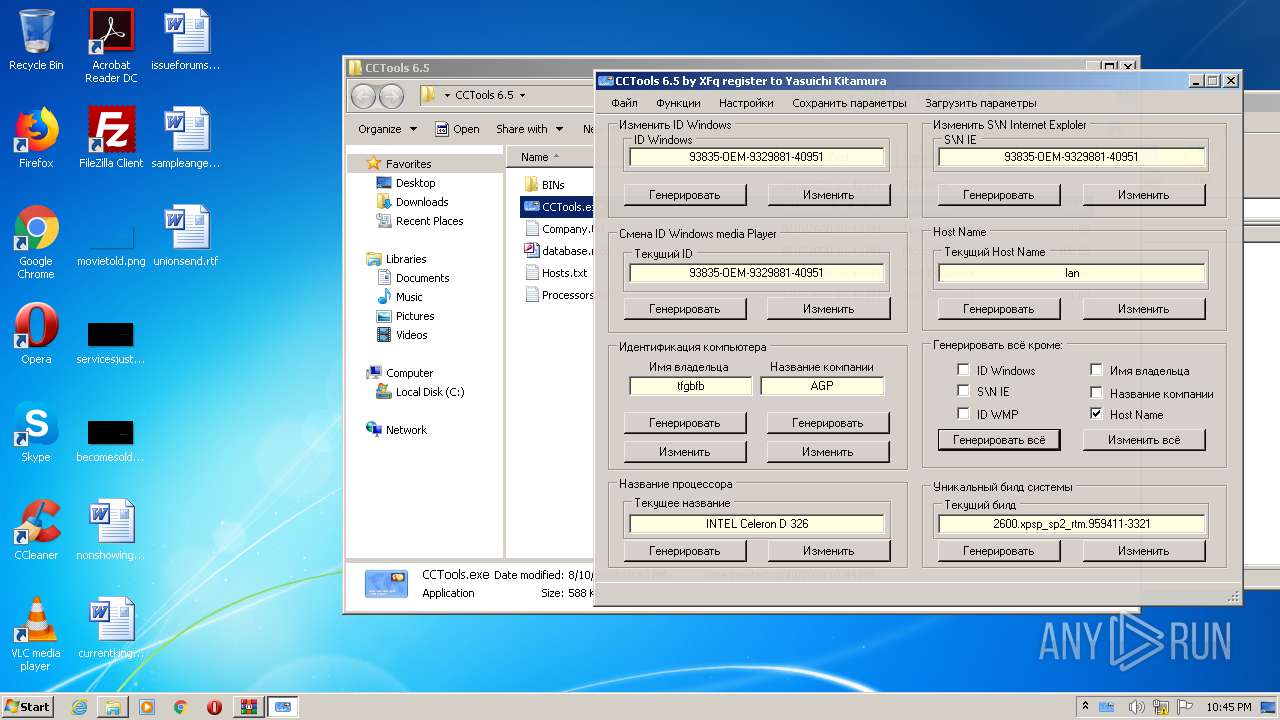This screenshot has height=720, width=1280.
Task: Open the Файл menu
Action: click(624, 103)
